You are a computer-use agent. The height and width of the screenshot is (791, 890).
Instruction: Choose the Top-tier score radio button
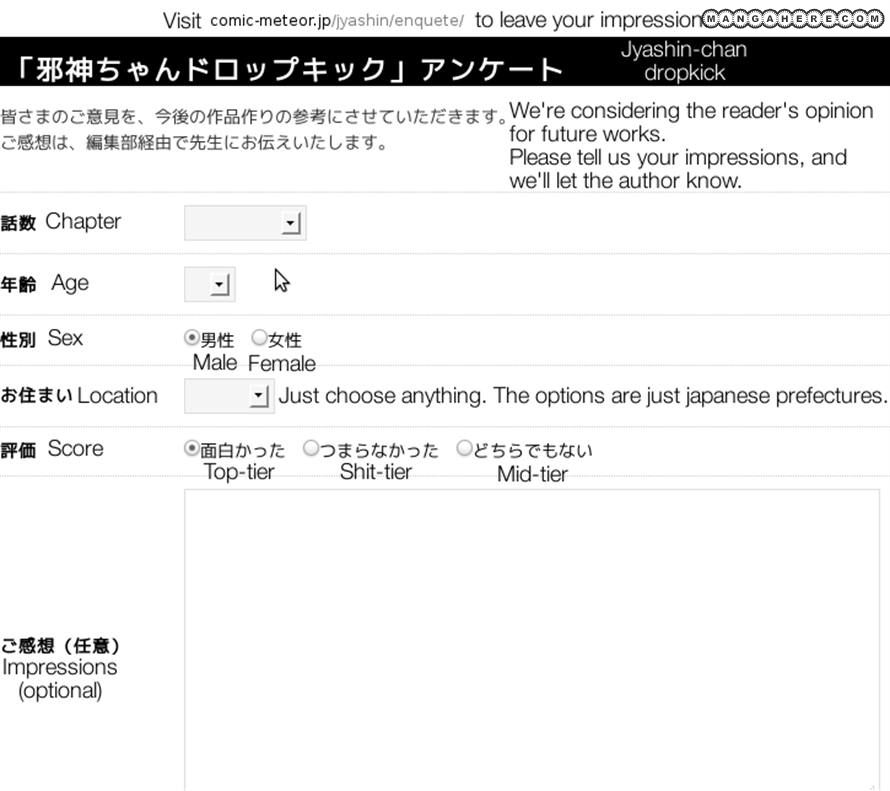(x=192, y=449)
